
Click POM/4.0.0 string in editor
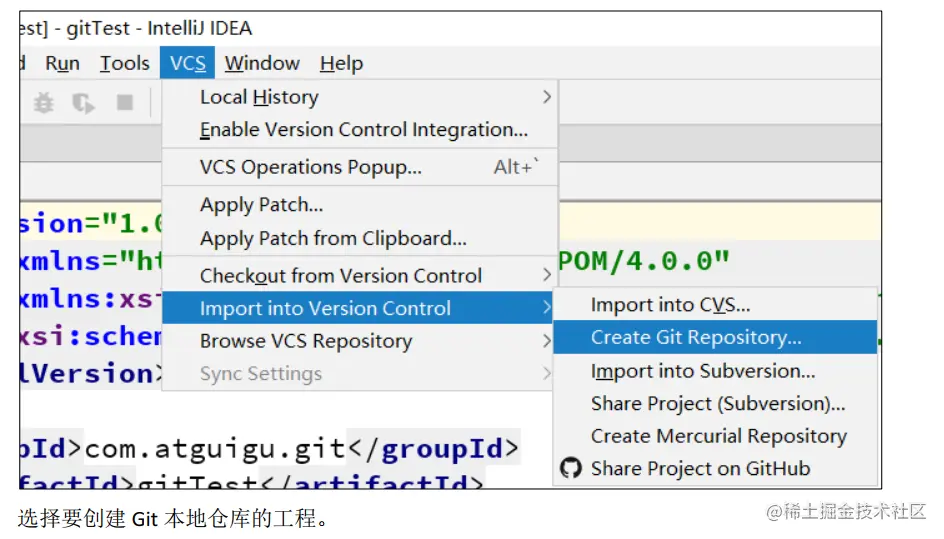pyautogui.click(x=644, y=261)
